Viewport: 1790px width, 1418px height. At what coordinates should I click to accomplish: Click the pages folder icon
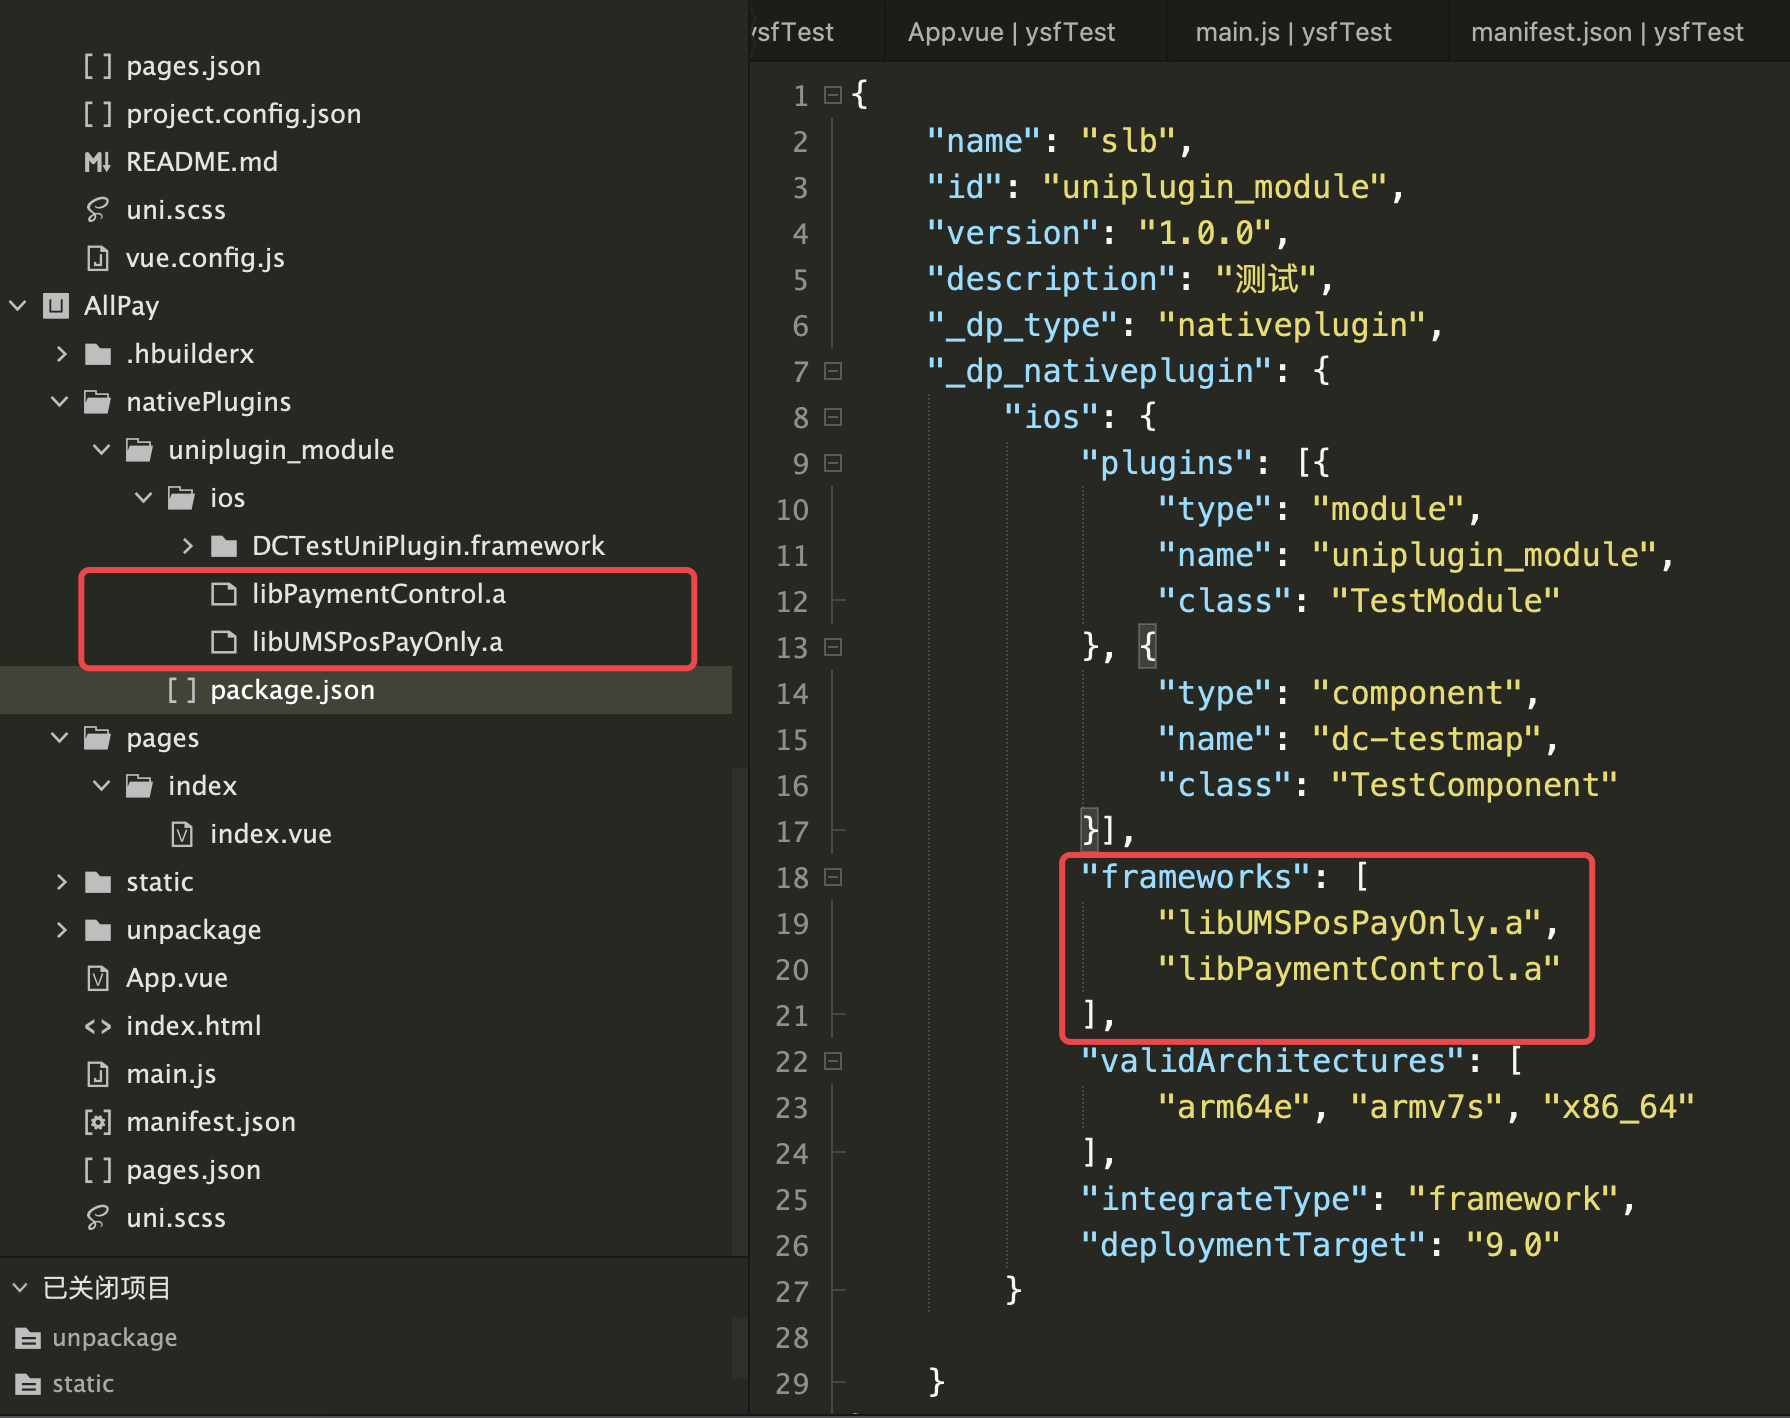point(98,738)
